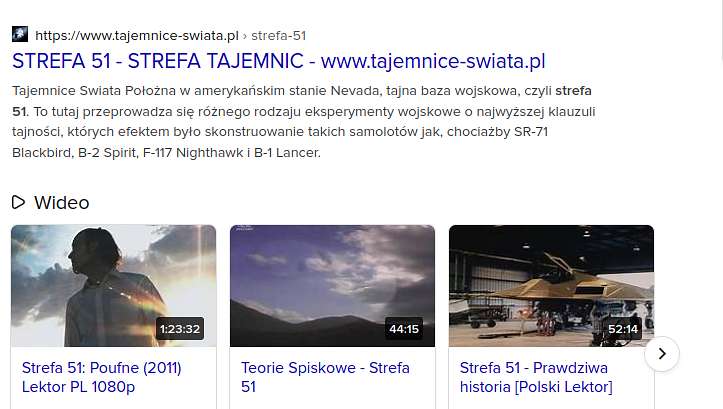Open the Wideo section heading
This screenshot has height=409, width=723.
(61, 203)
